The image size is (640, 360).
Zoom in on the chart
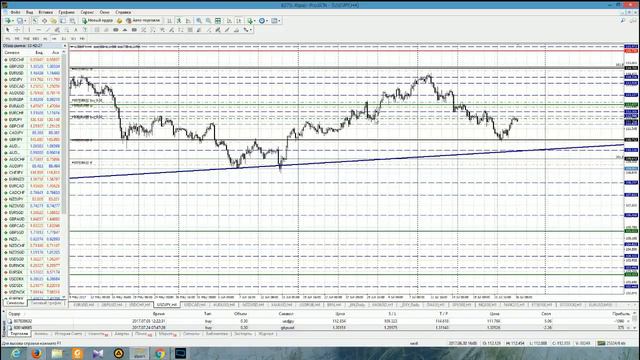point(199,20)
